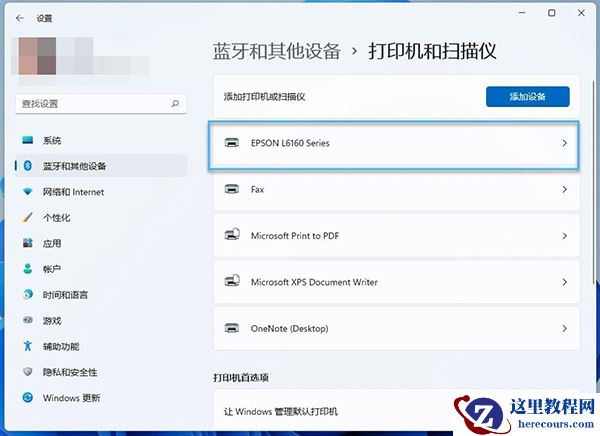Click the accessibility figure icon
The height and width of the screenshot is (436, 600).
coord(28,346)
